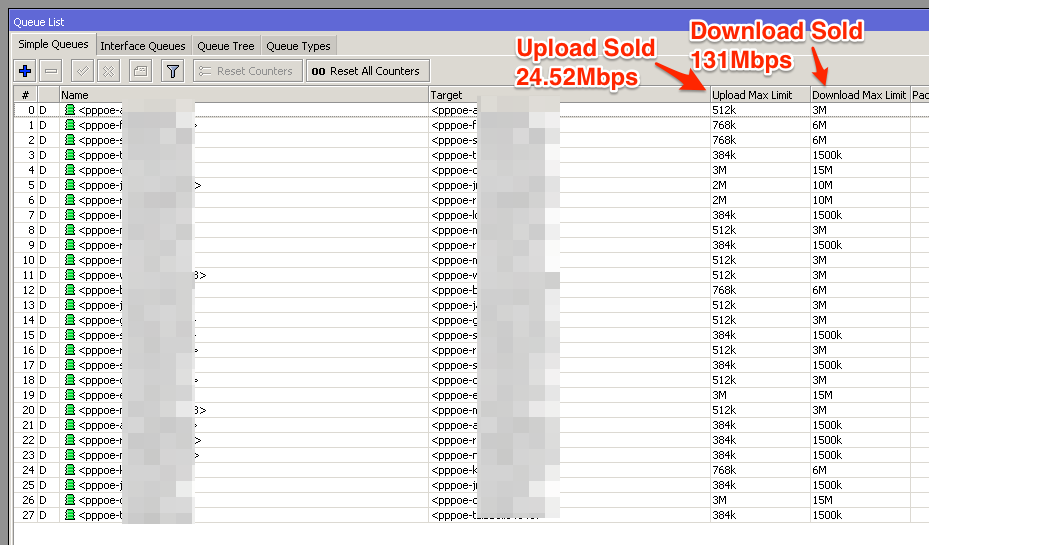The image size is (1040, 545).
Task: Click the blue plus Add queue icon
Action: tap(25, 71)
